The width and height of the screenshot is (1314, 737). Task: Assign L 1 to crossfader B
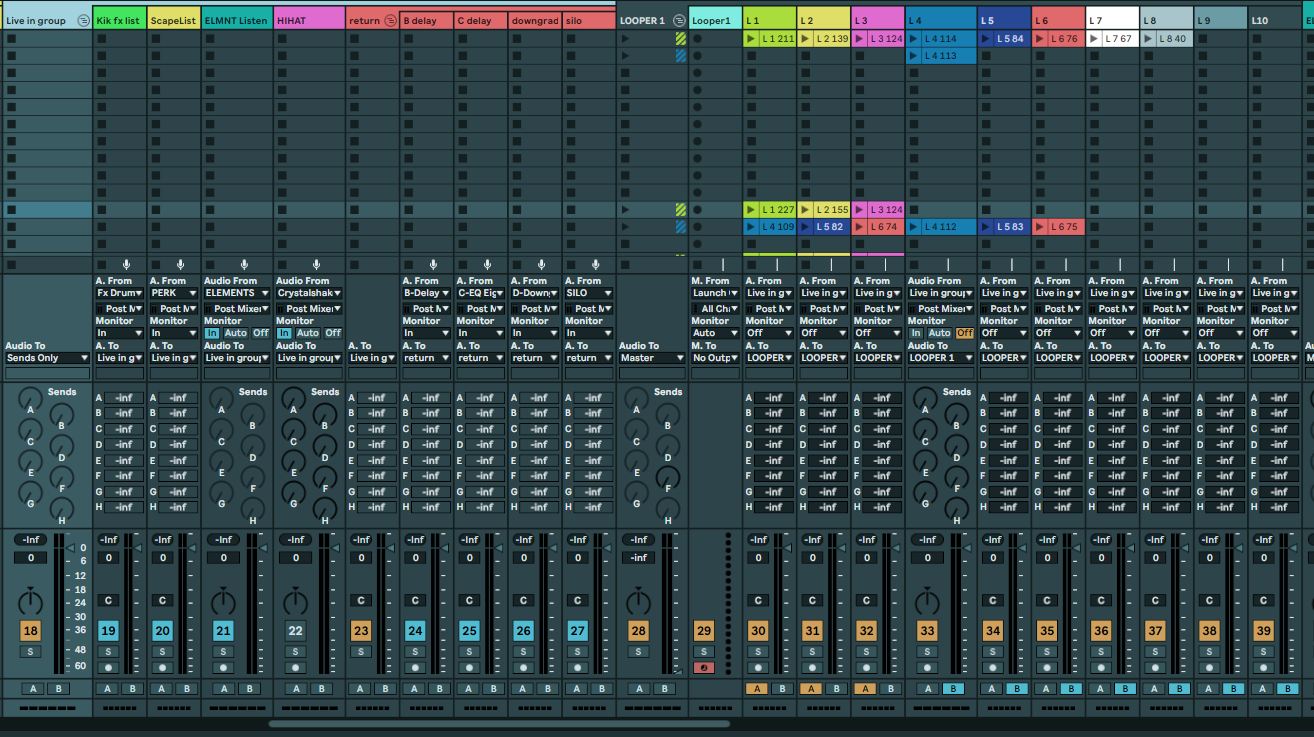(782, 688)
